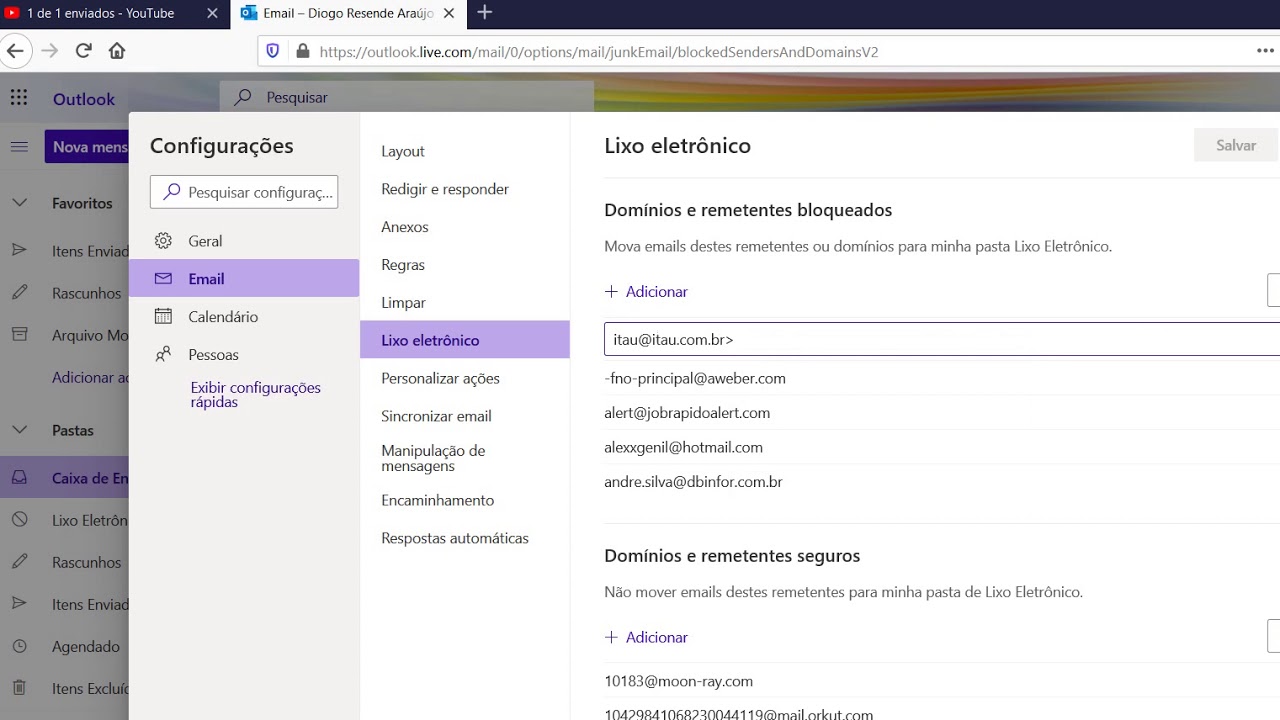Click the Nova mensagem button
This screenshot has width=1280, height=720.
pyautogui.click(x=87, y=146)
